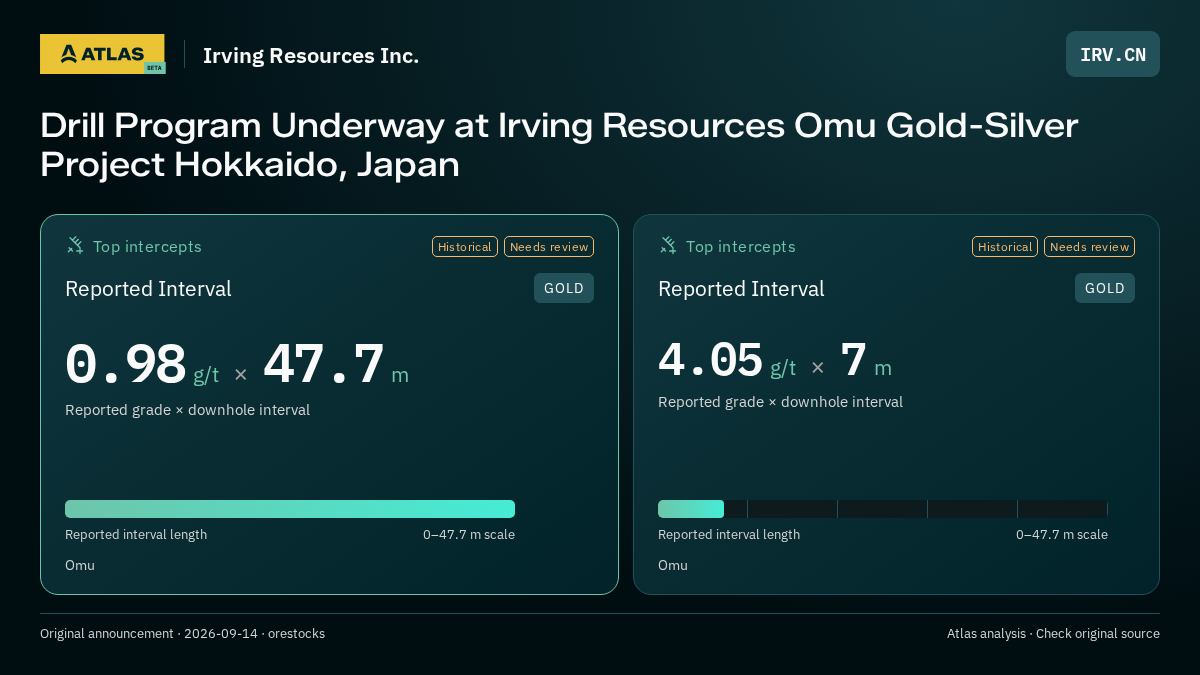Click 0–47.7 m scale text in the 4.05 g/t card

tap(1062, 535)
